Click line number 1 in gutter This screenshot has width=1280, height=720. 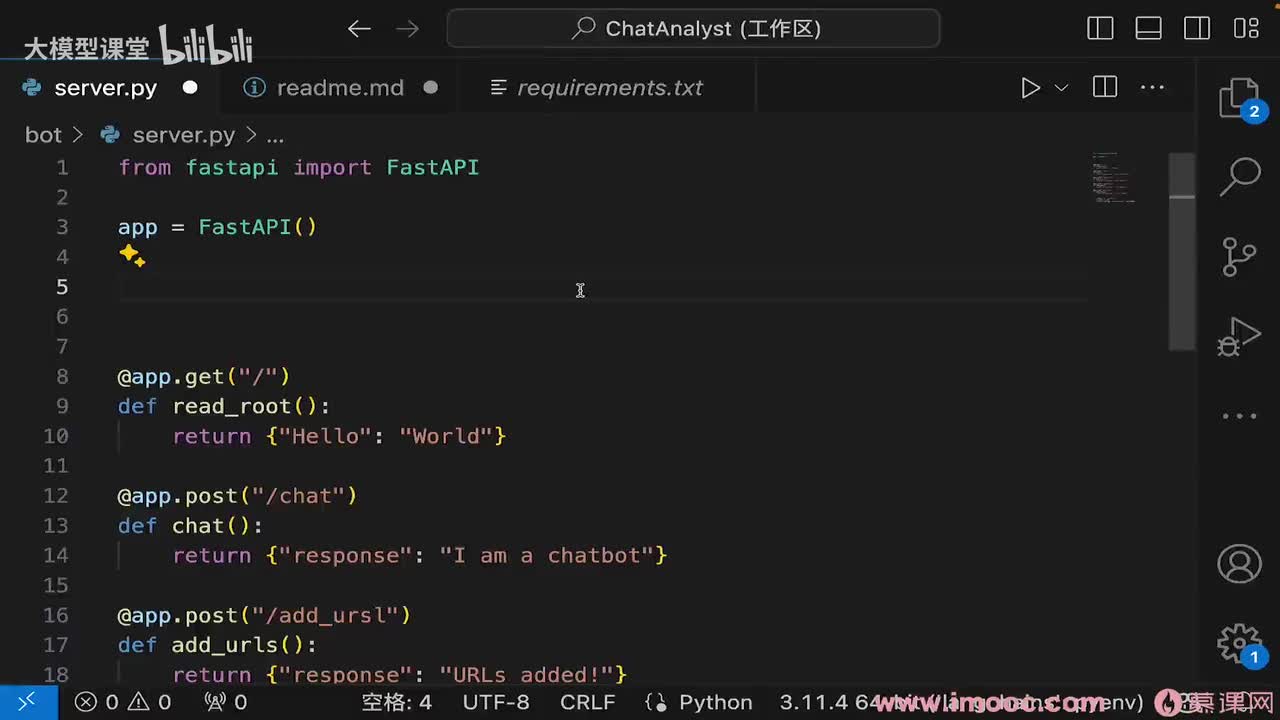point(63,167)
